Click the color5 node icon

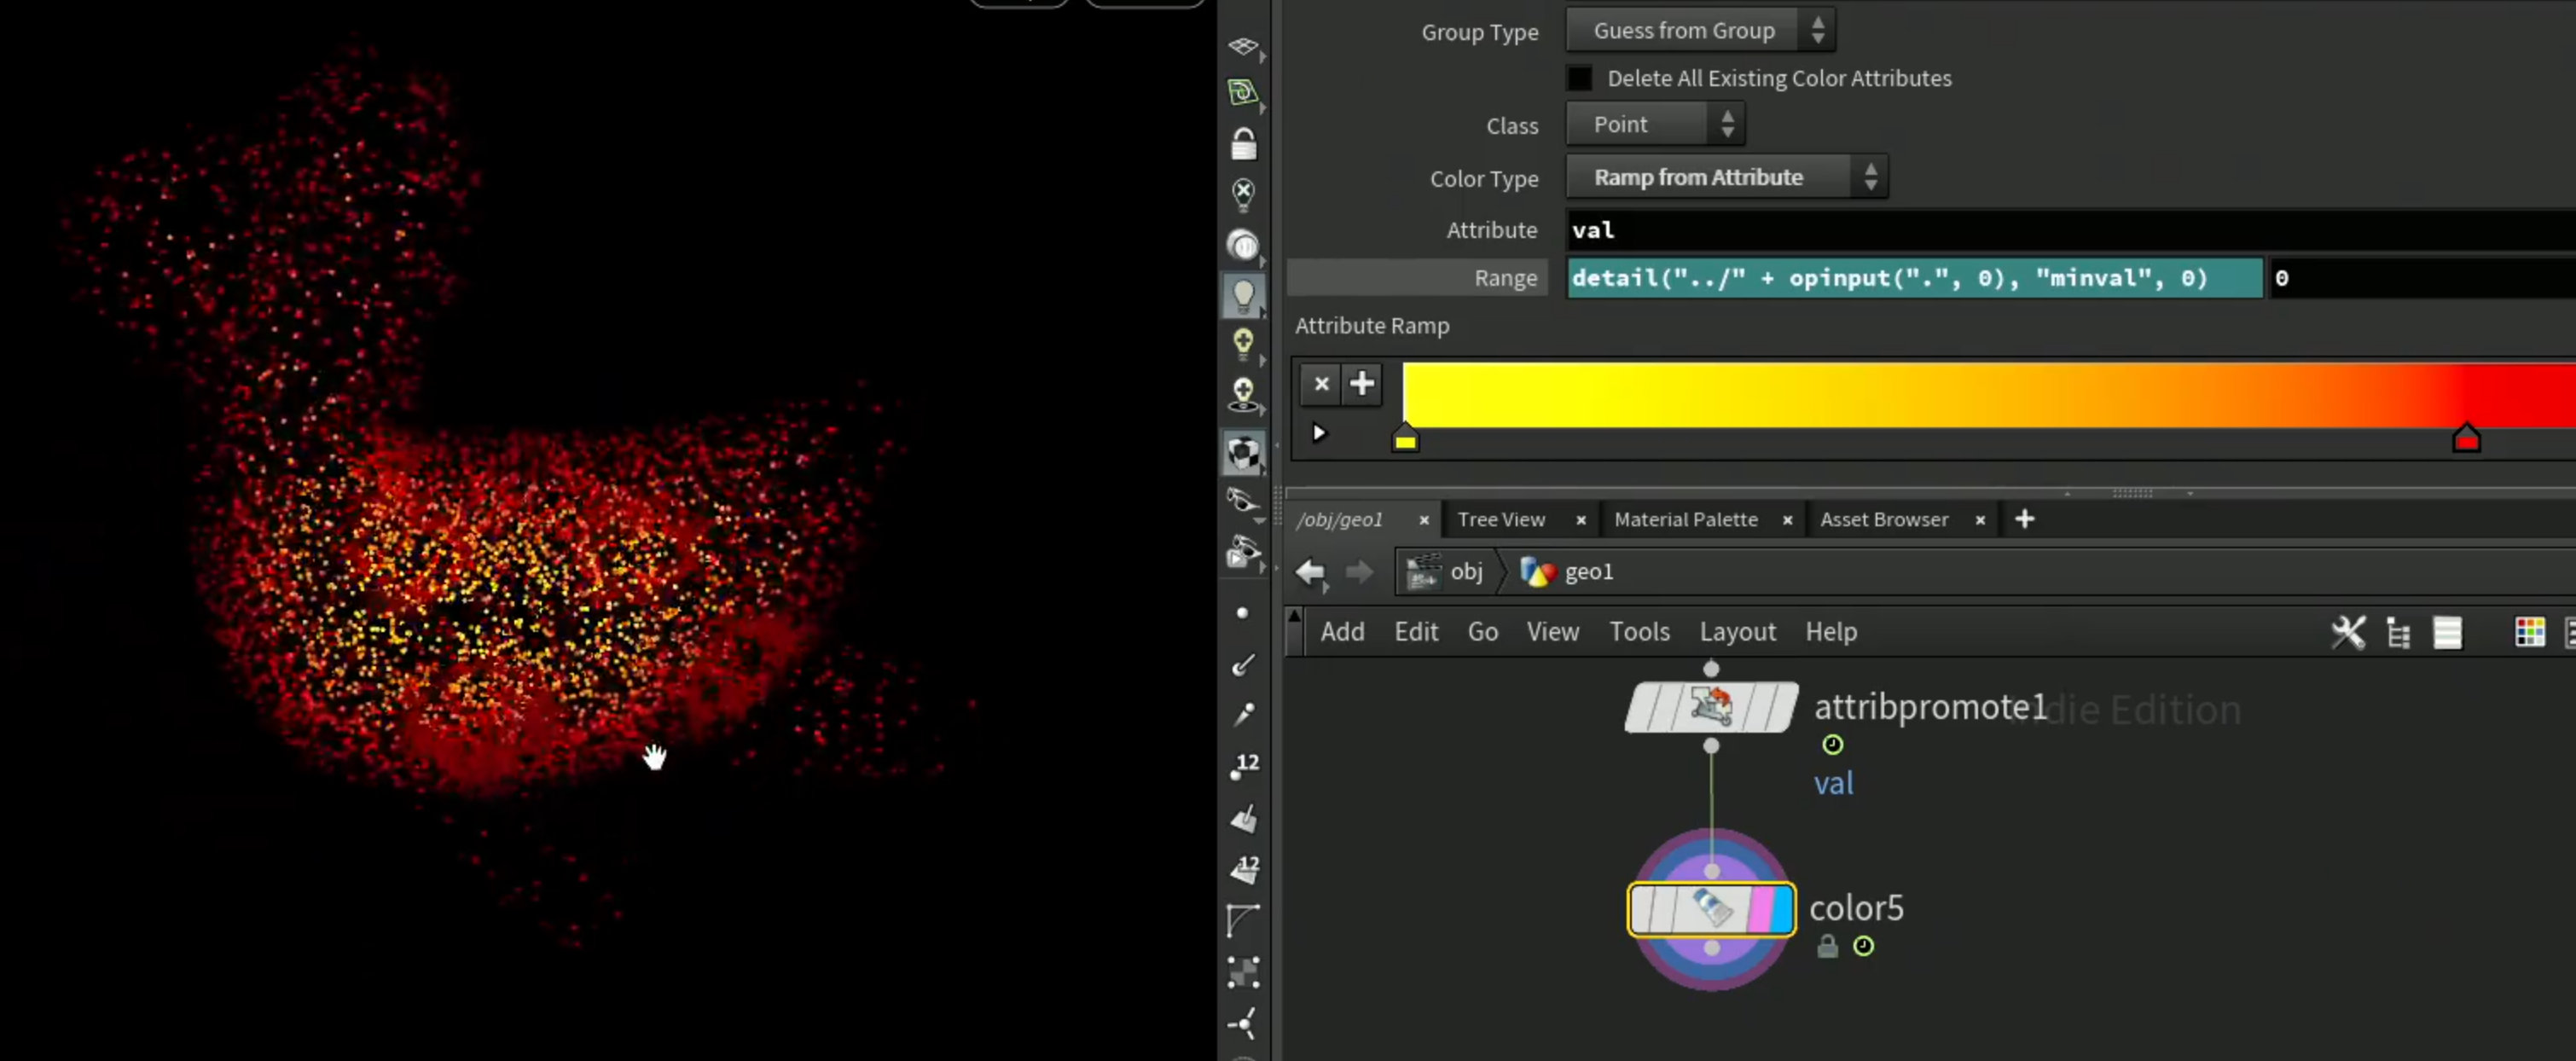1711,909
